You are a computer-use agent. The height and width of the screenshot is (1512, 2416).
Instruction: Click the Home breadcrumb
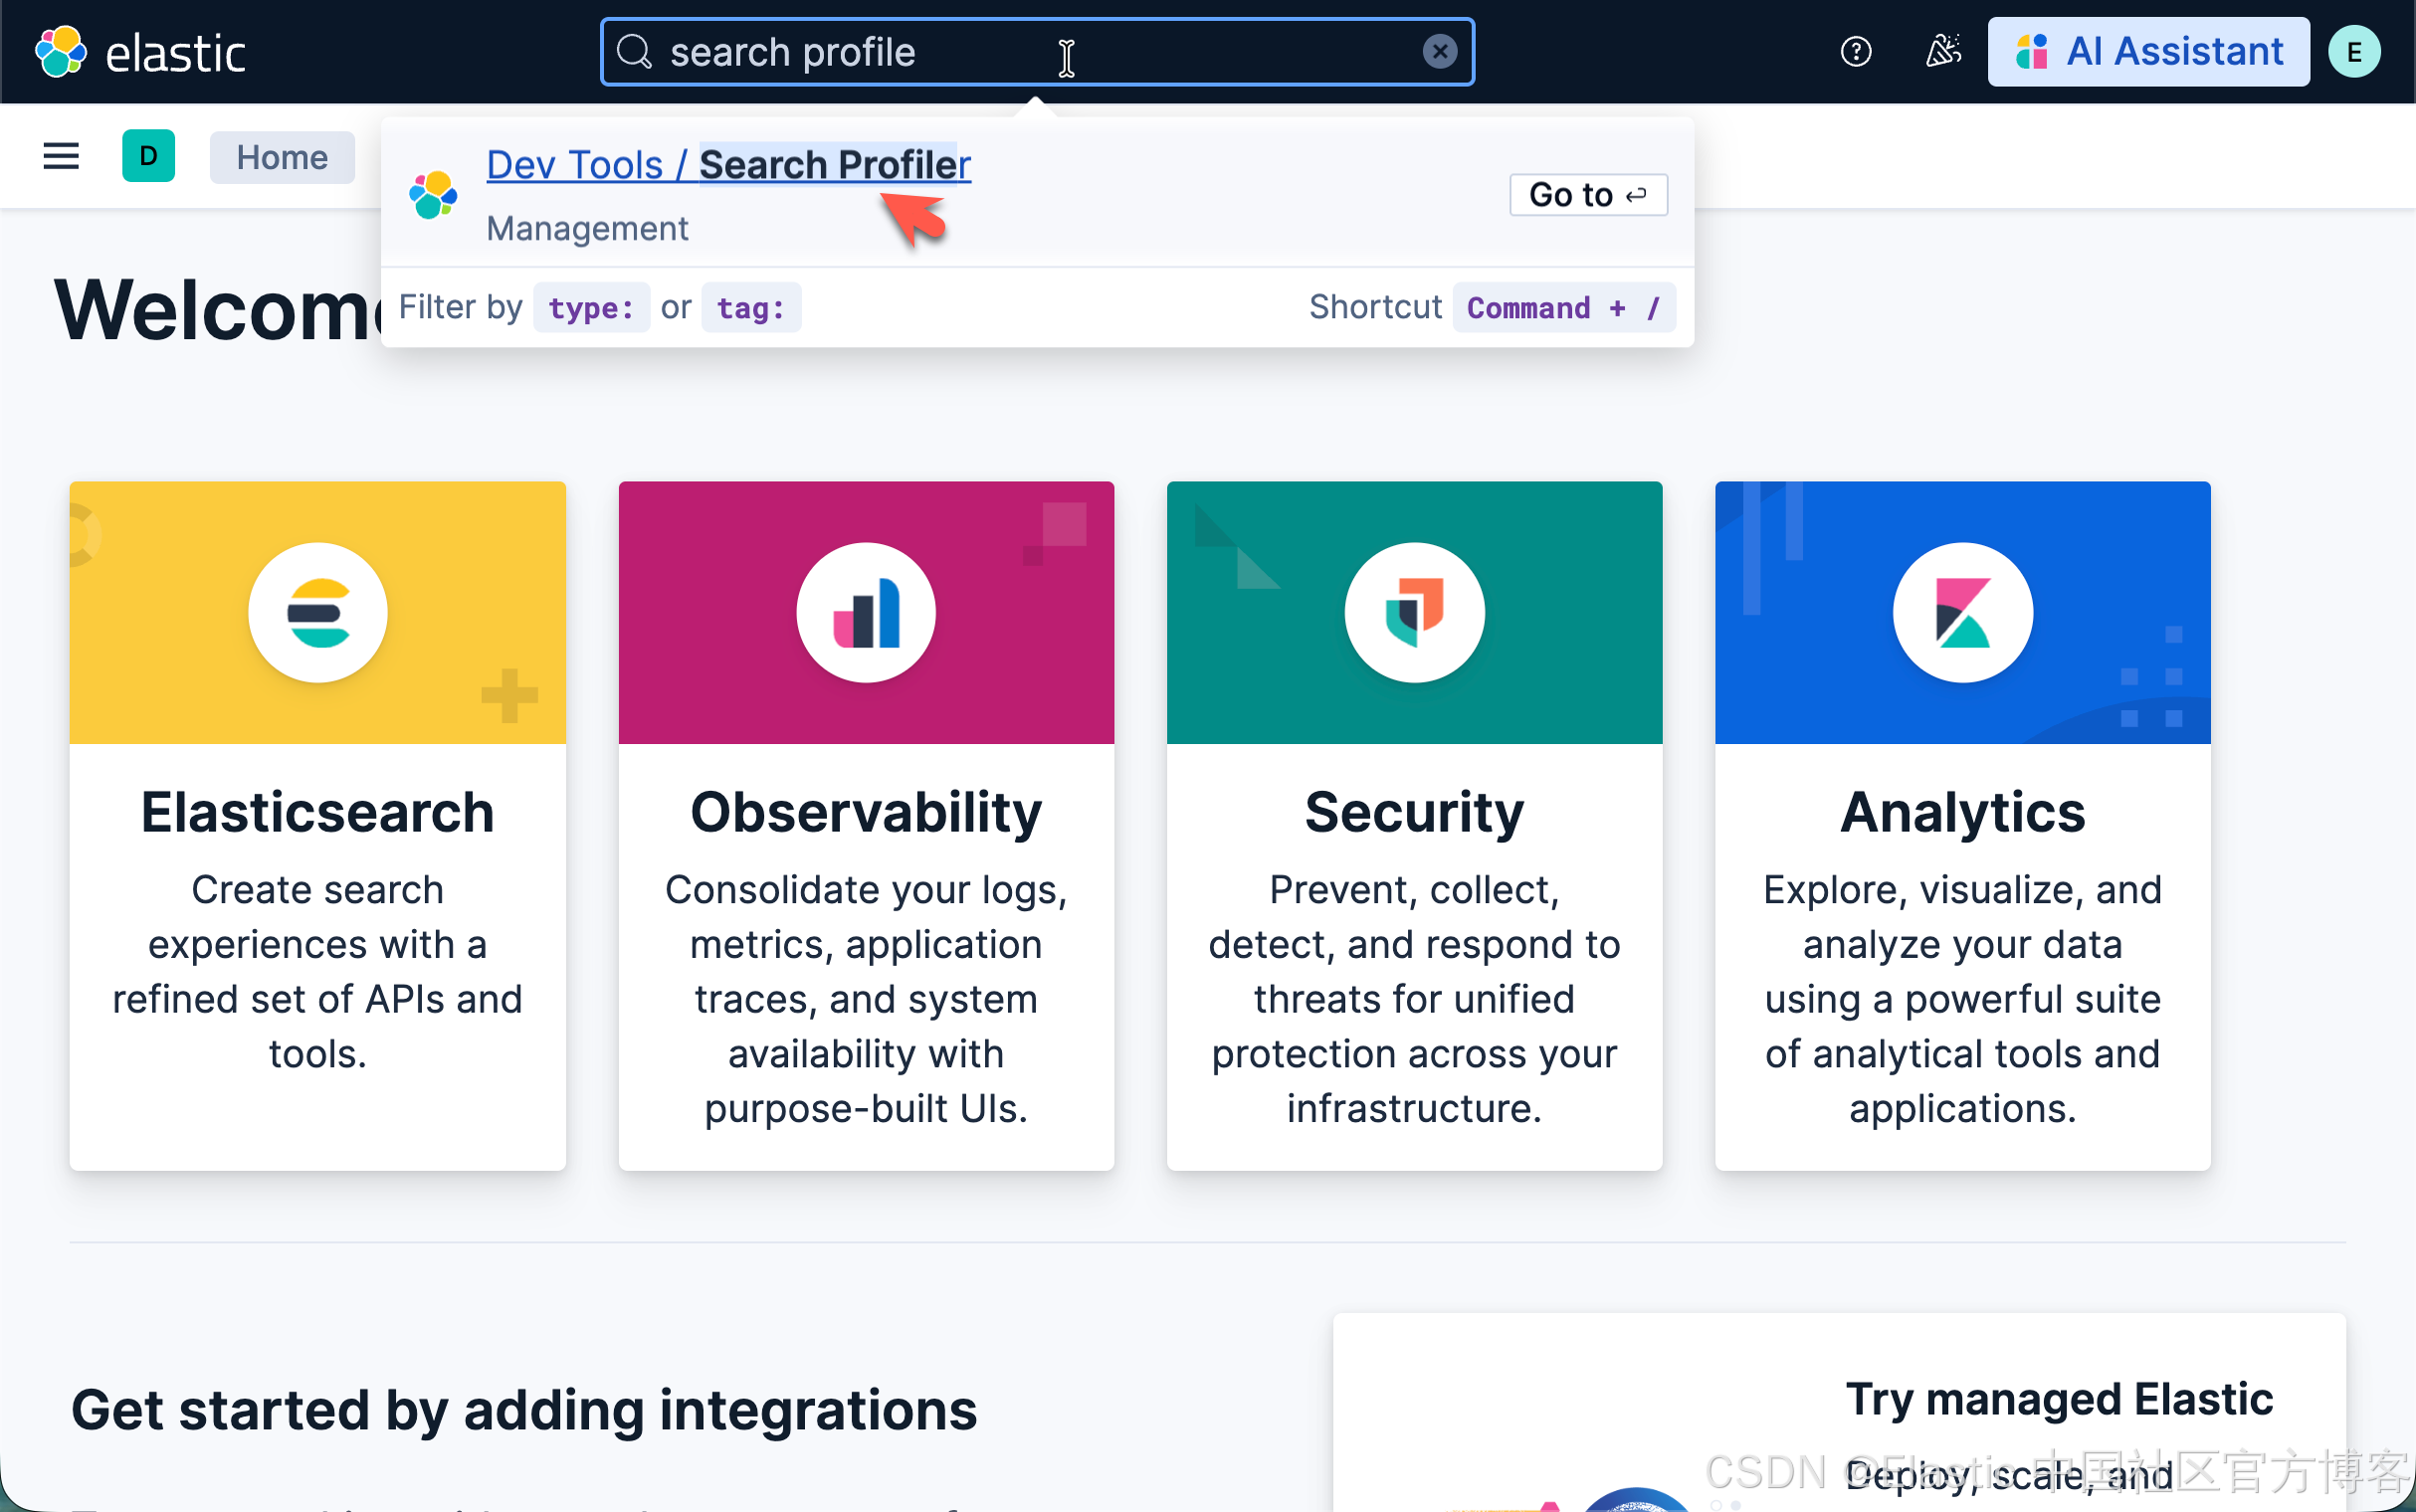(282, 157)
